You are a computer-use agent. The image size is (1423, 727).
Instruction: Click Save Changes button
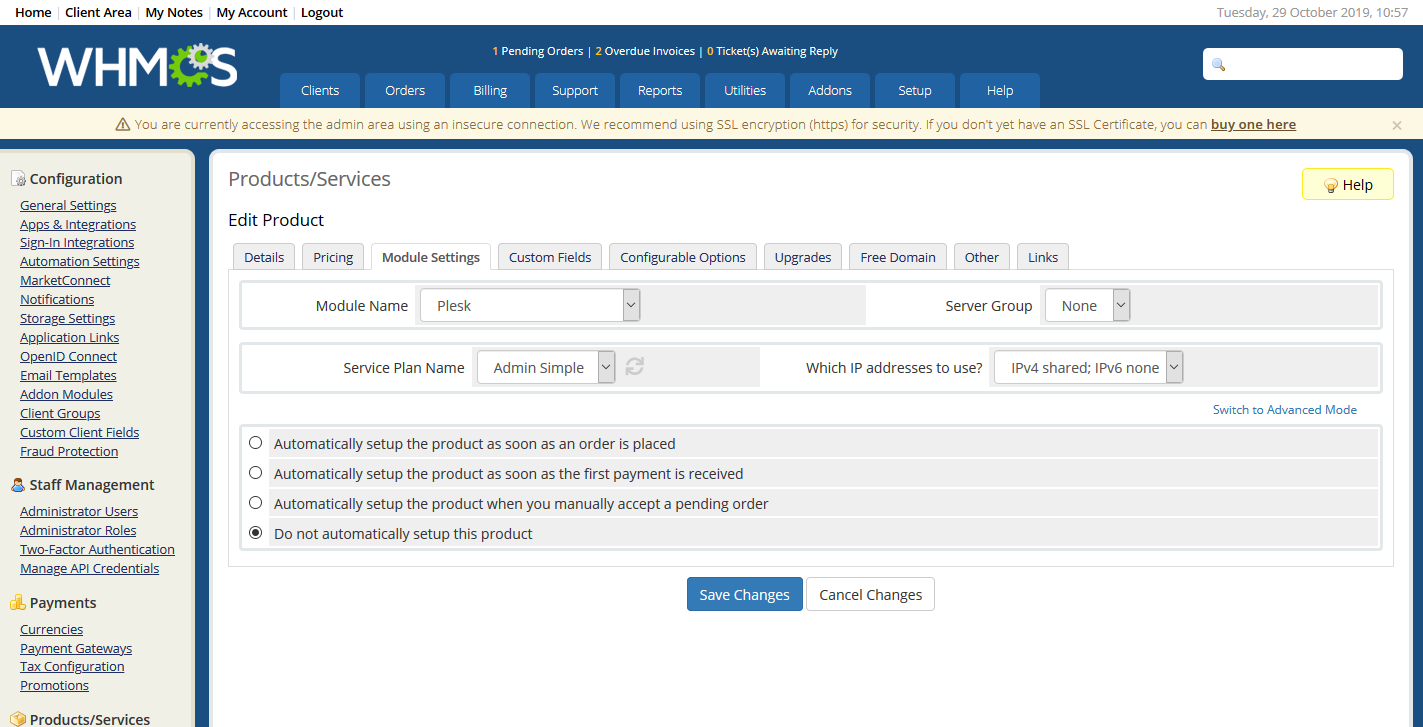click(x=745, y=594)
